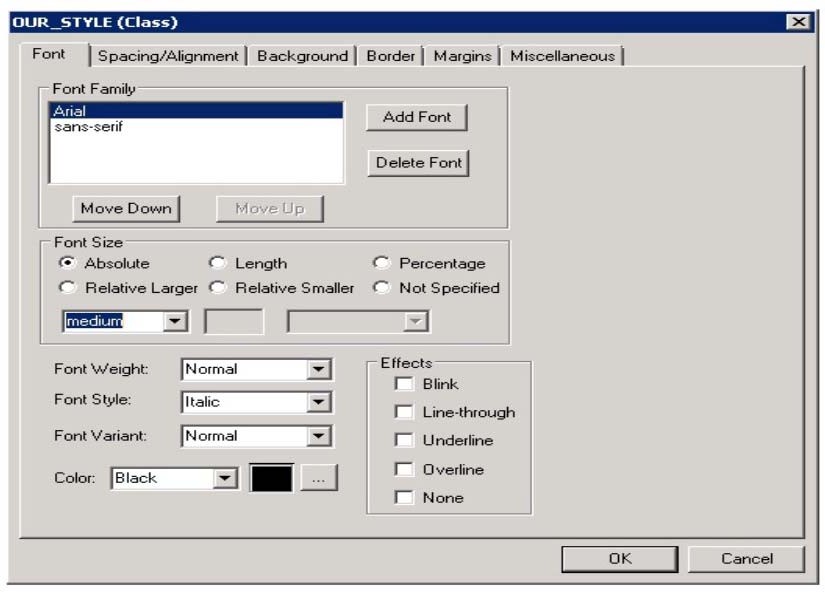Screen dimensions: 825x592
Task: Click the ellipsis color picker button
Action: point(318,478)
